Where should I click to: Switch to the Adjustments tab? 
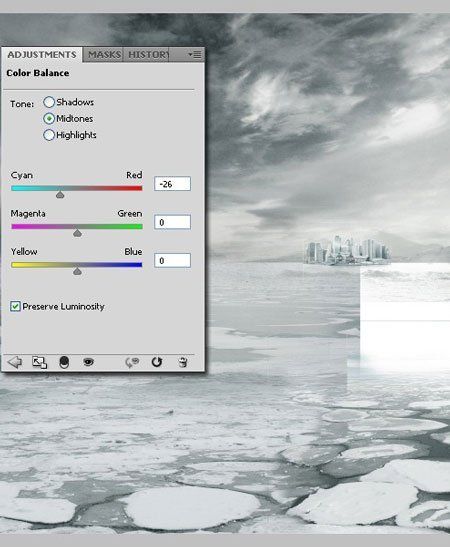coord(42,55)
